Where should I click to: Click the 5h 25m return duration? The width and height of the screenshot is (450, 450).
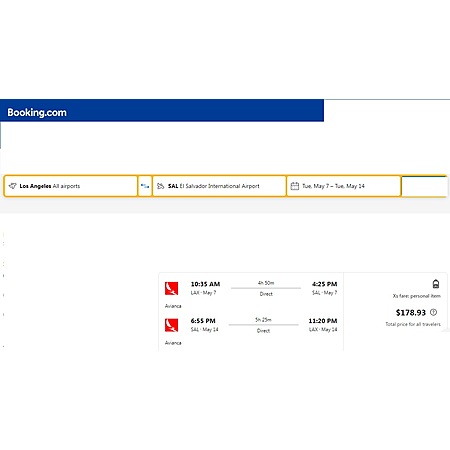pyautogui.click(x=263, y=320)
